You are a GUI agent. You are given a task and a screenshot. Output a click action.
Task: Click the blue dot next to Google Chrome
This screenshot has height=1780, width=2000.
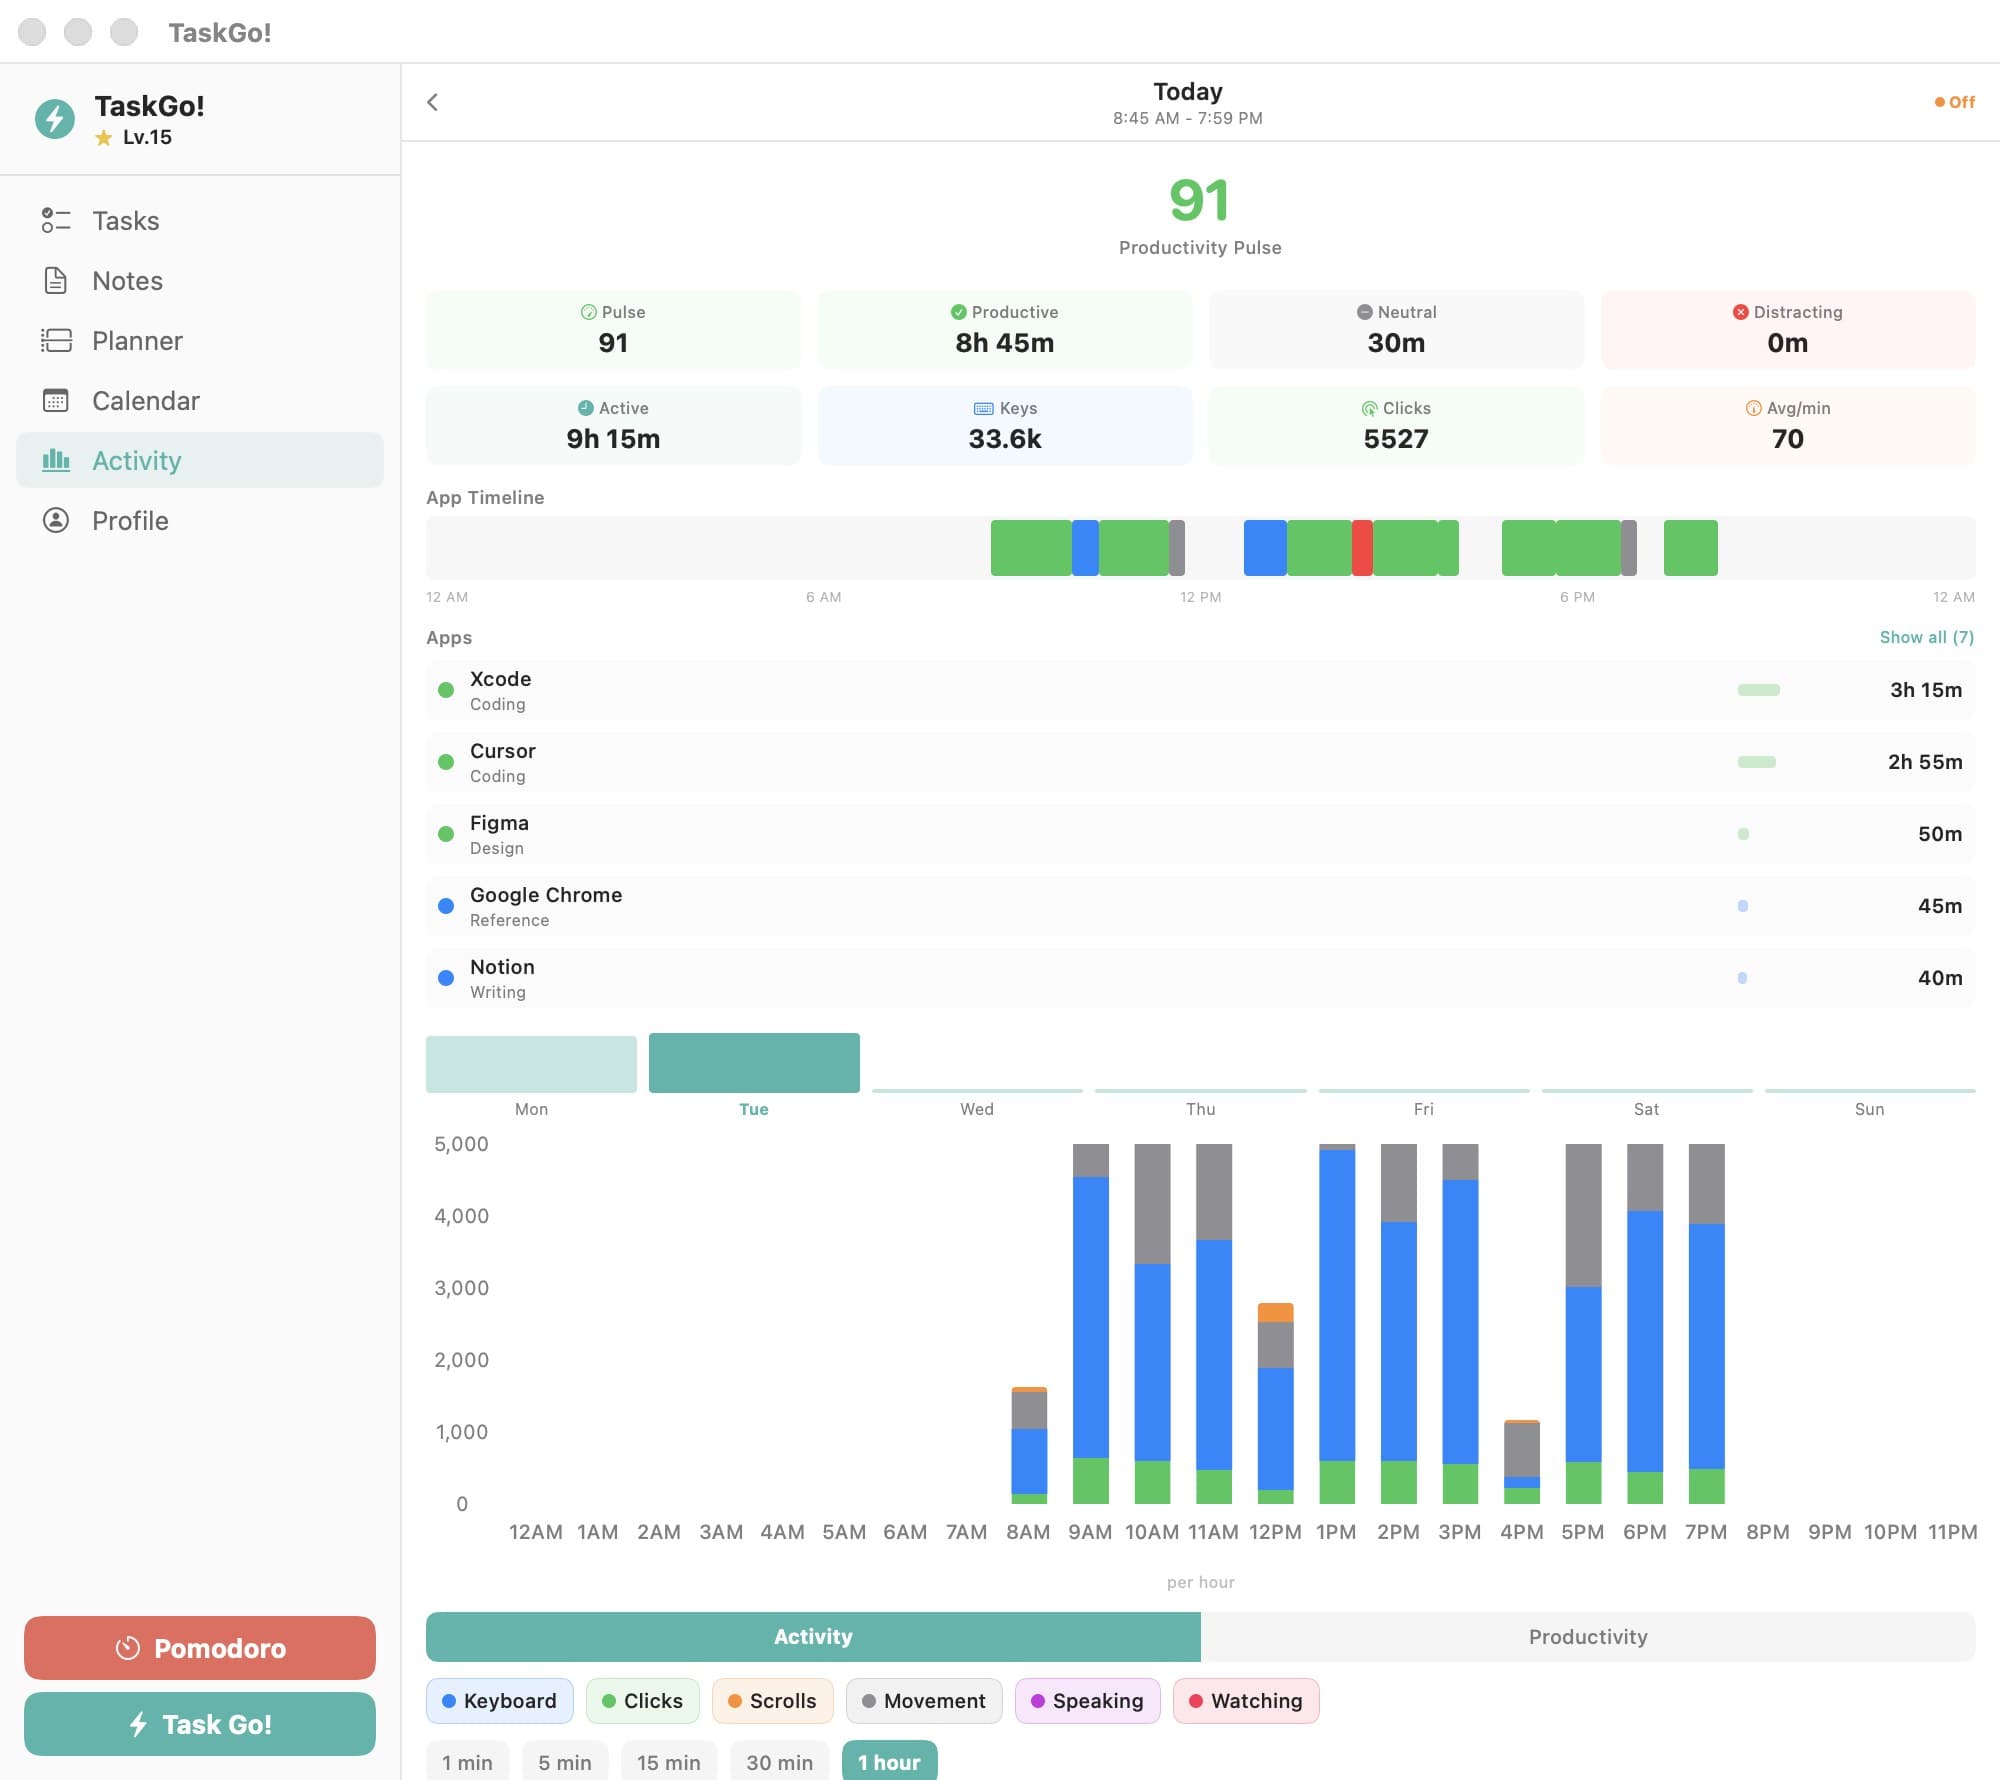tap(446, 906)
